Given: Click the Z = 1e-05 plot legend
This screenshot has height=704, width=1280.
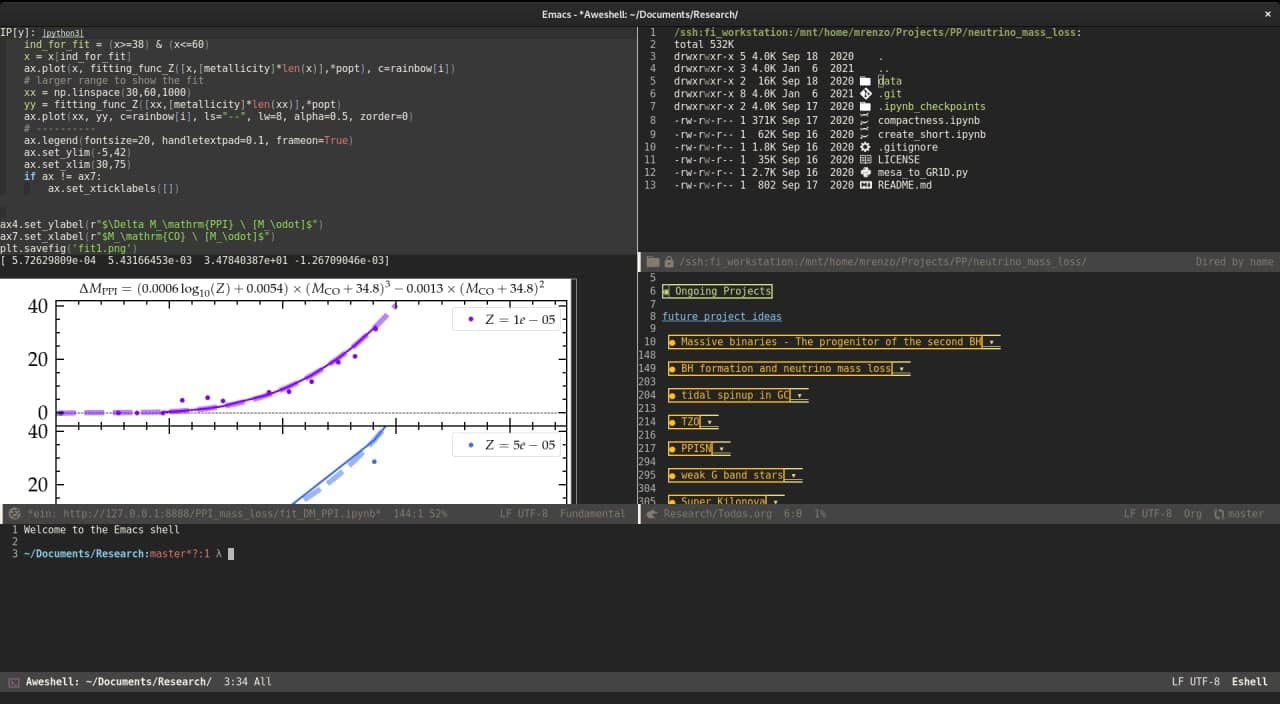Looking at the screenshot, I should coord(508,320).
